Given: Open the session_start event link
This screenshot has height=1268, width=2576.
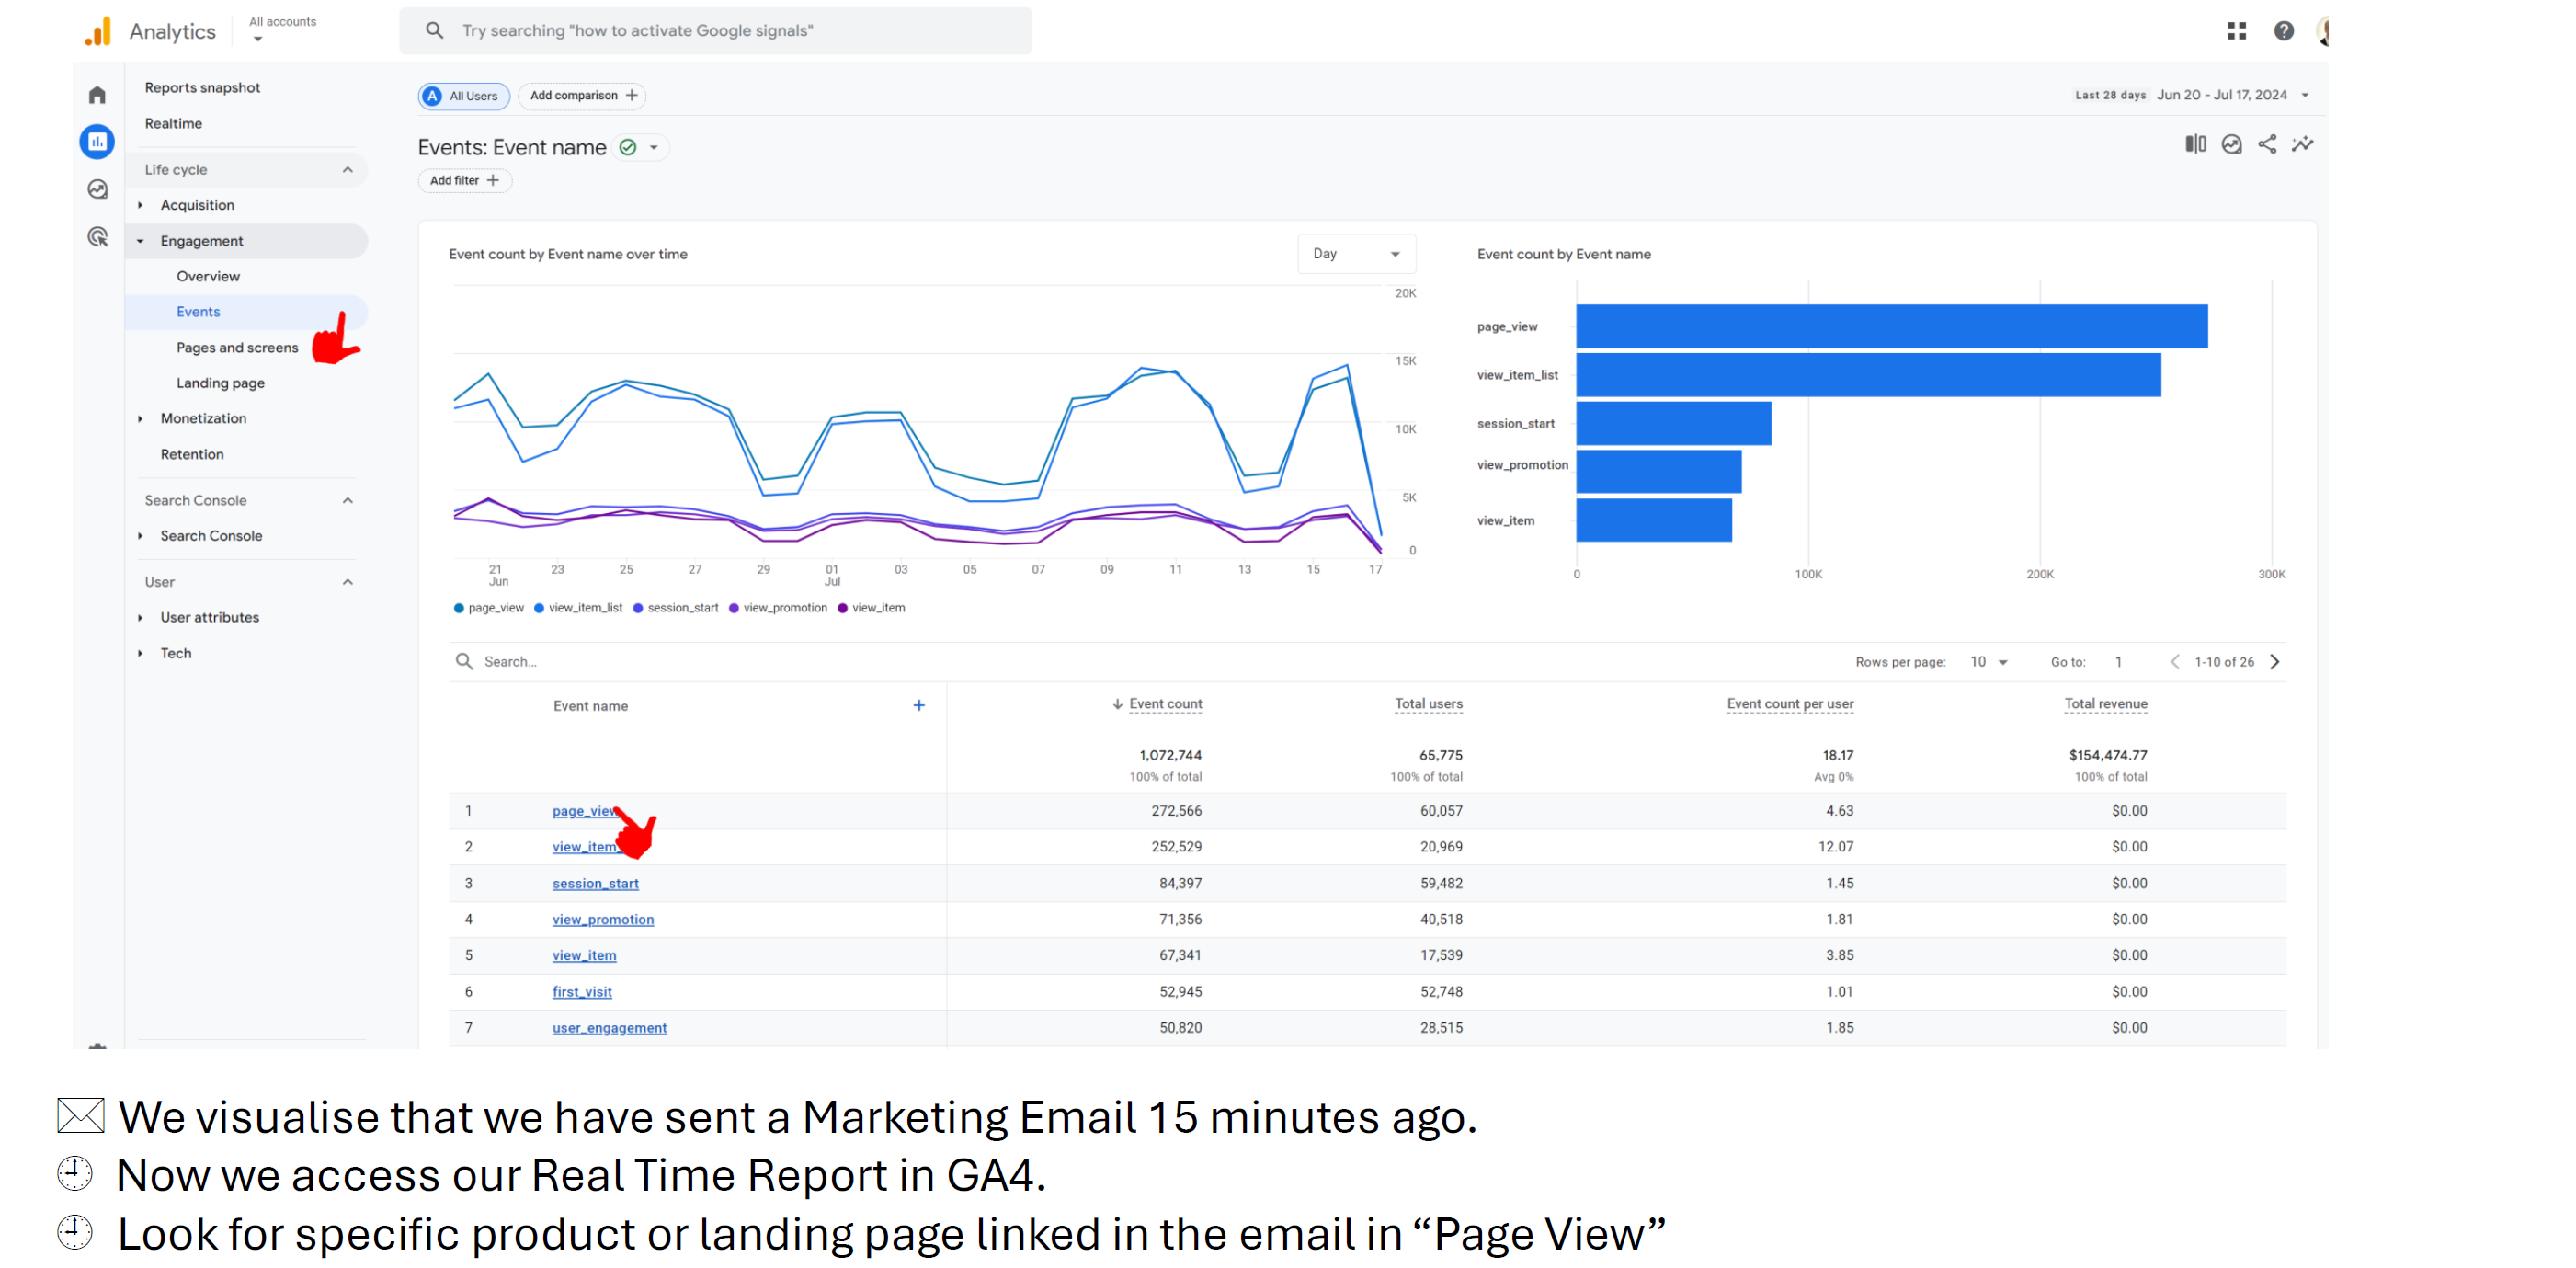Looking at the screenshot, I should (x=595, y=884).
